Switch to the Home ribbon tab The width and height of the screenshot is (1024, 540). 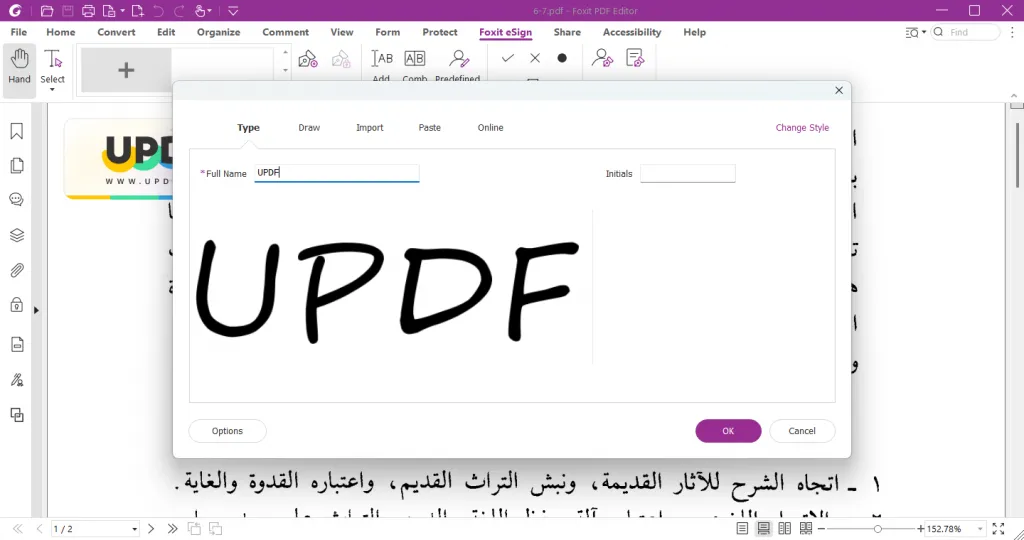(x=61, y=32)
